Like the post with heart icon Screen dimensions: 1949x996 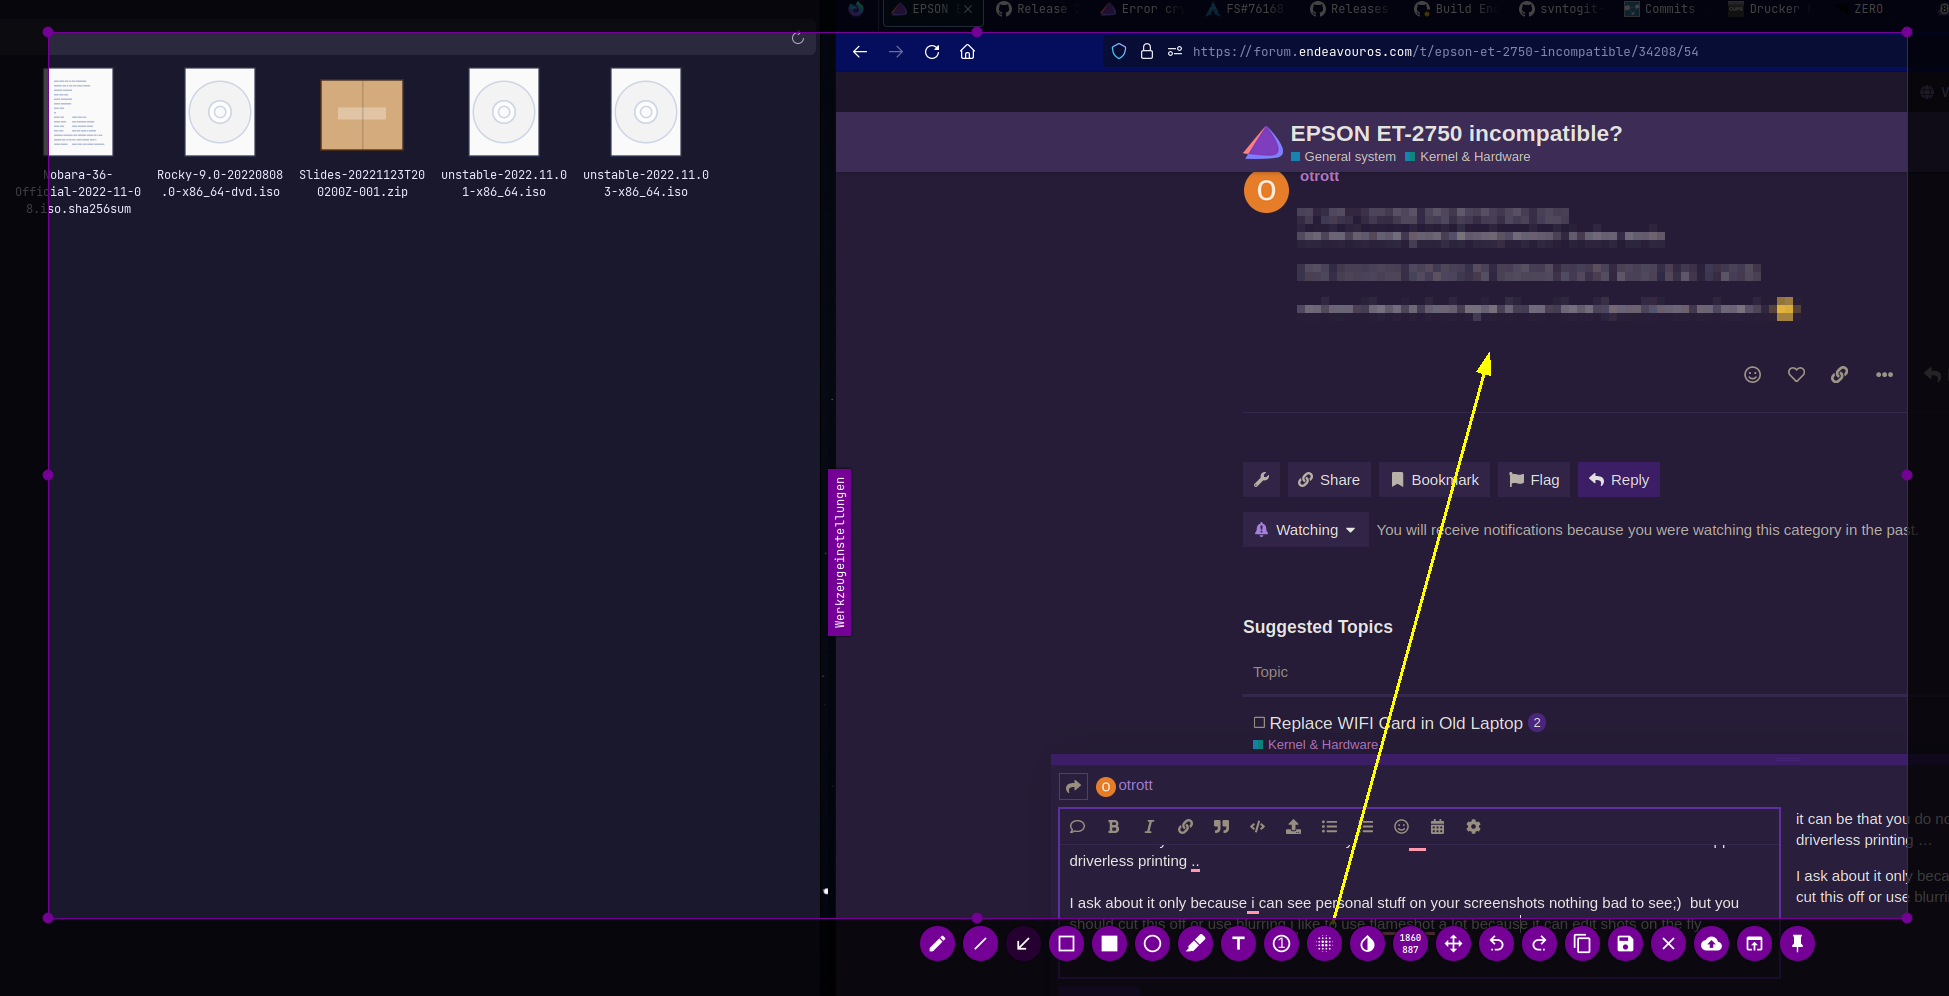(x=1796, y=375)
